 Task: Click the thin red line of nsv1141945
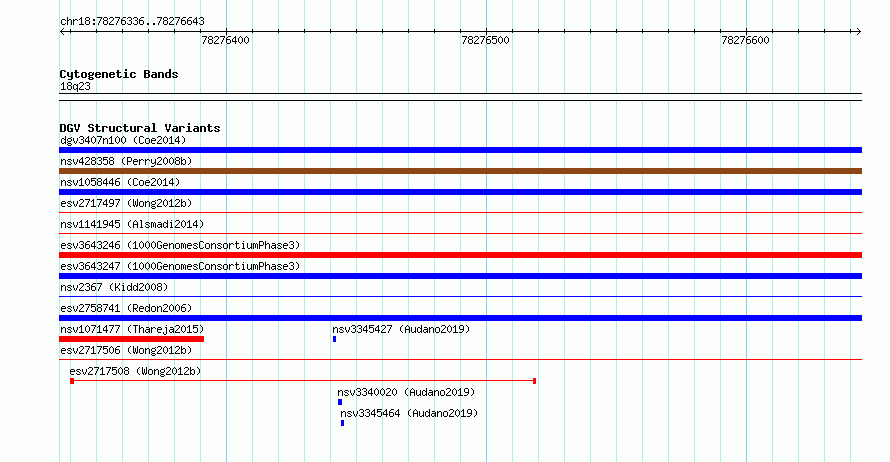pyautogui.click(x=460, y=234)
